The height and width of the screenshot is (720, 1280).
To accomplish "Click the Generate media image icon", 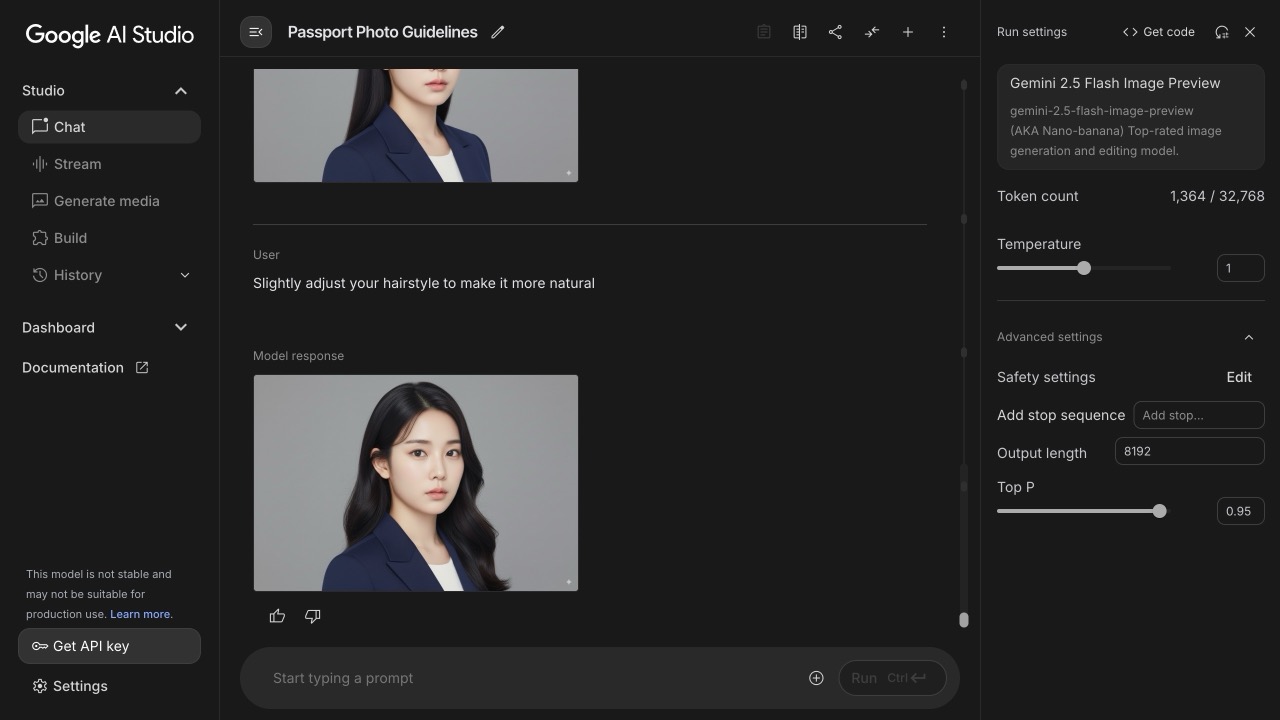I will point(40,200).
